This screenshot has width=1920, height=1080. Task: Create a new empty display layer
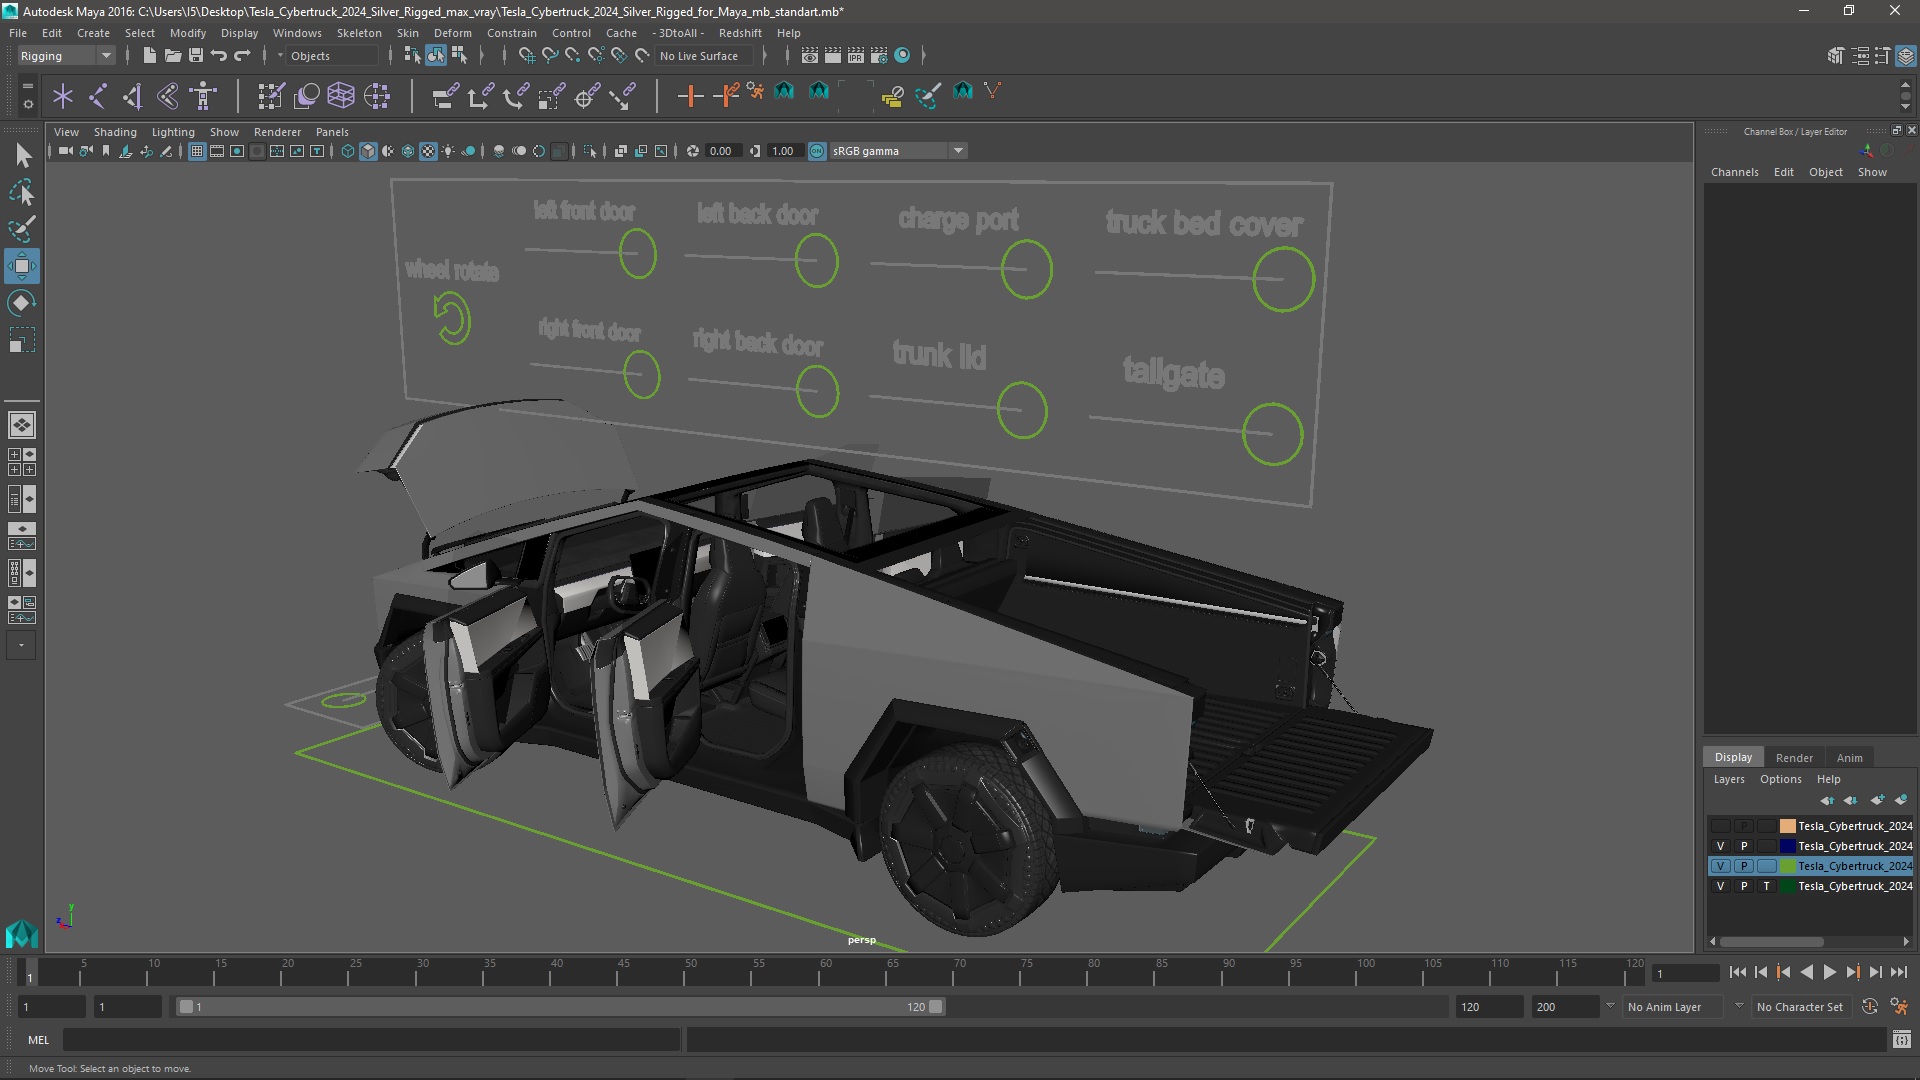point(1877,800)
